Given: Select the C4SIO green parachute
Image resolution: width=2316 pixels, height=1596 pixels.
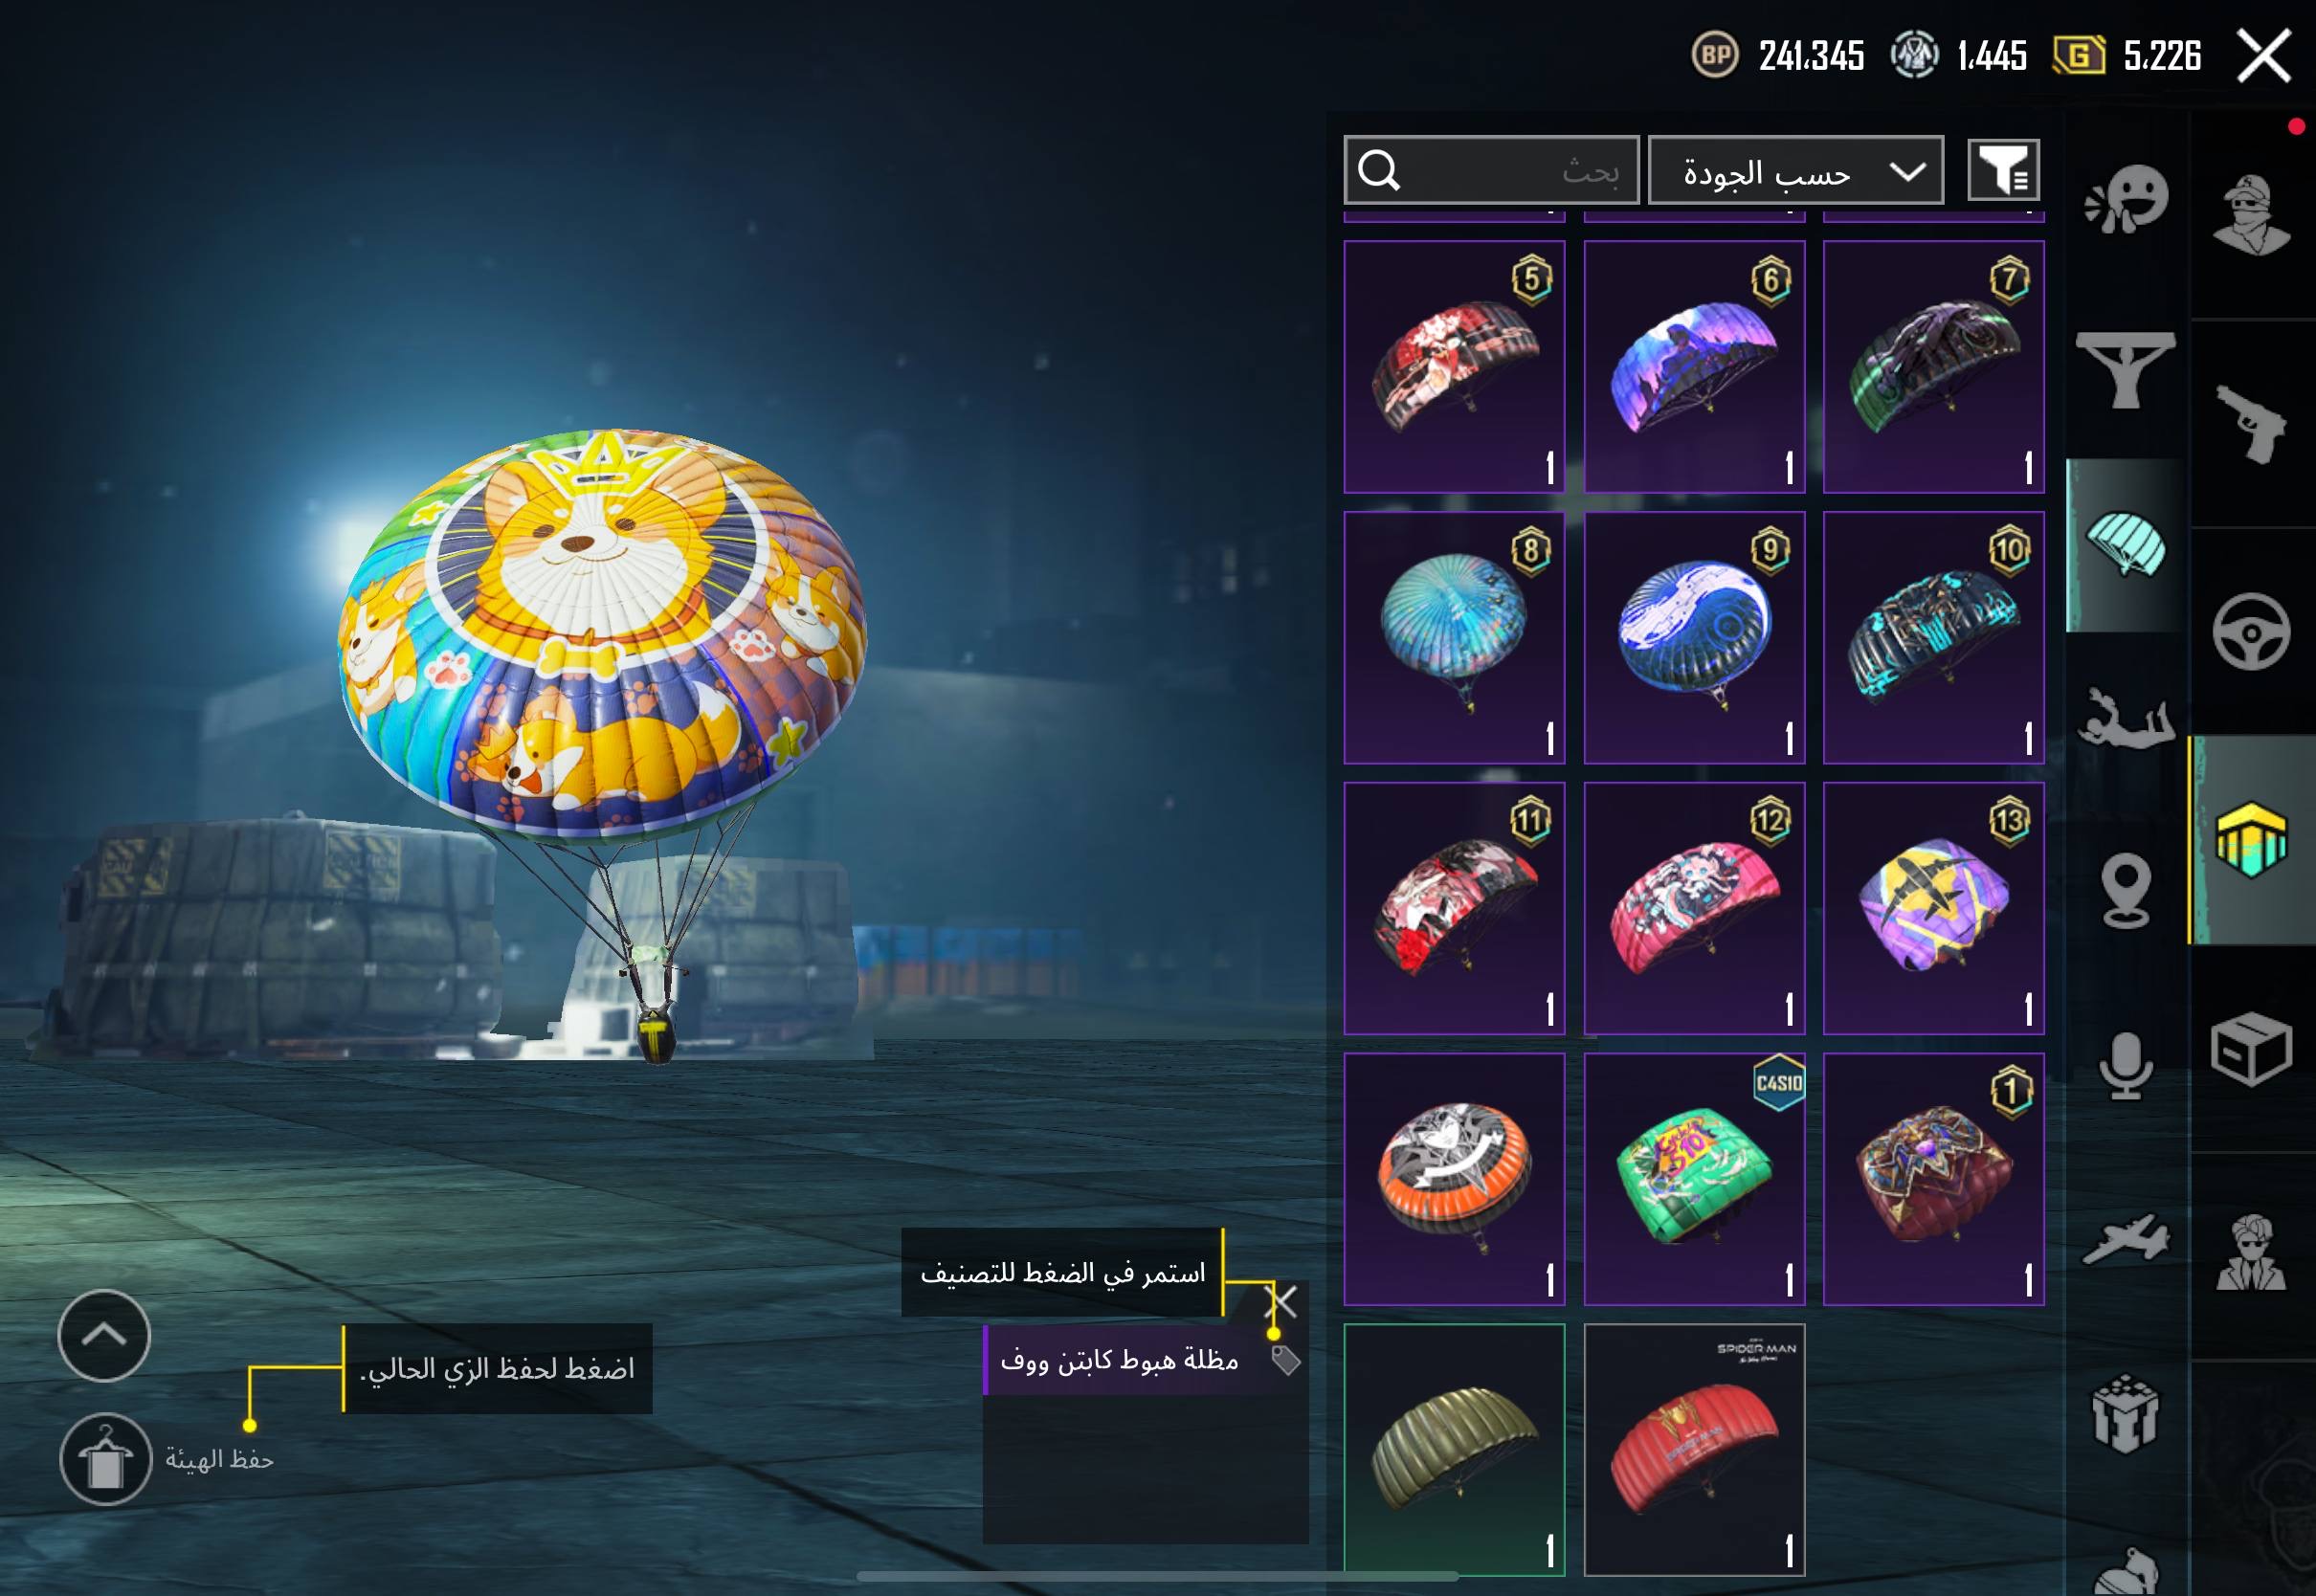Looking at the screenshot, I should (1694, 1179).
